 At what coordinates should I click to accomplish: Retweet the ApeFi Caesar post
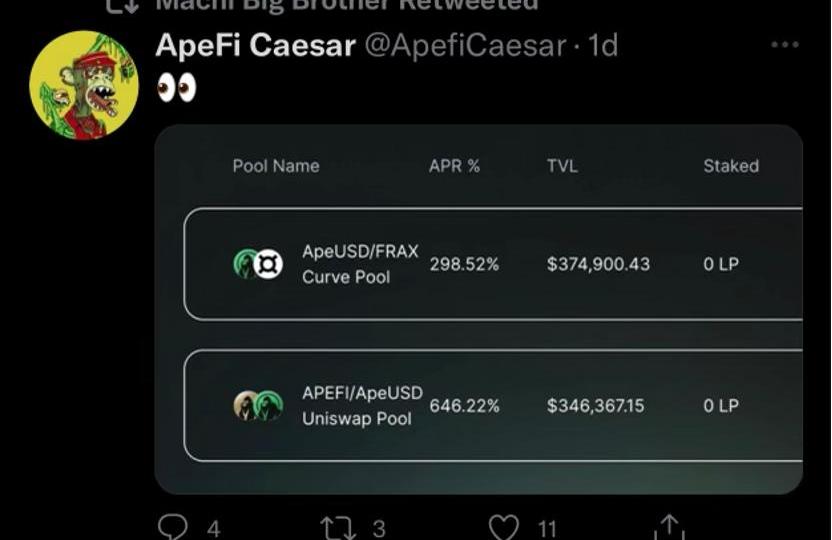click(336, 527)
